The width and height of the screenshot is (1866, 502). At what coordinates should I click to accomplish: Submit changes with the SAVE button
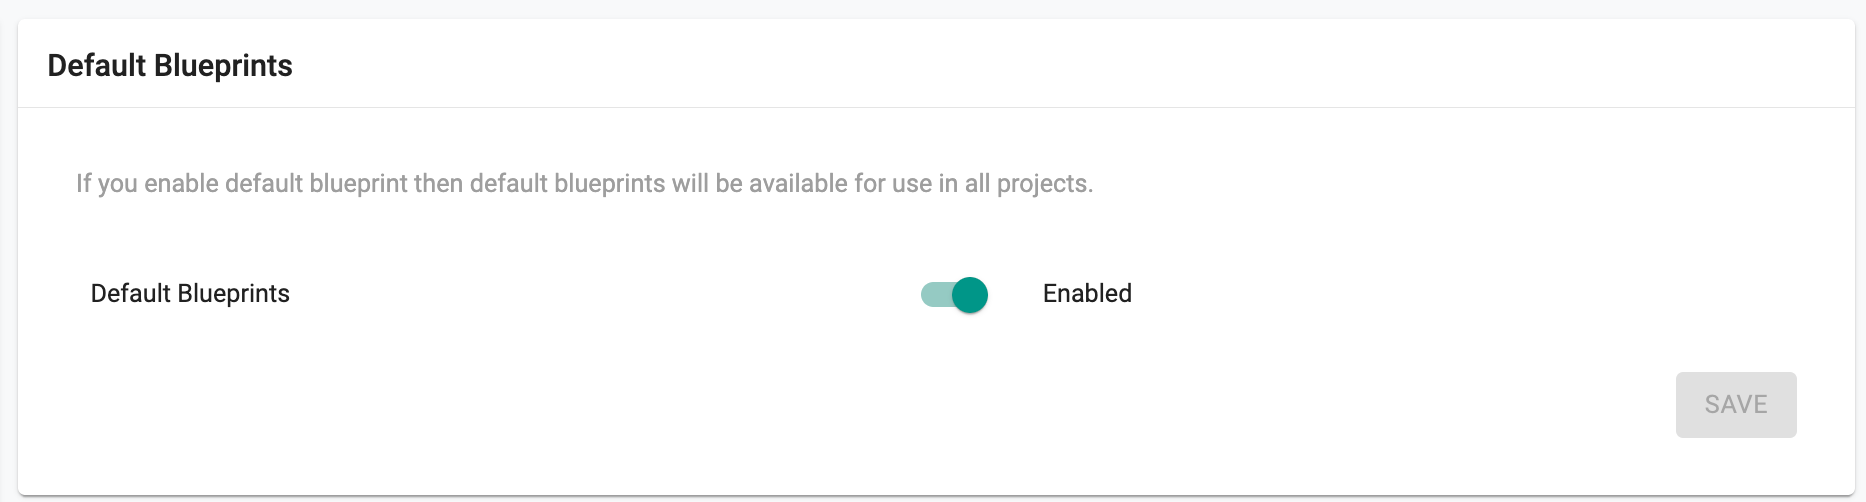coord(1735,405)
